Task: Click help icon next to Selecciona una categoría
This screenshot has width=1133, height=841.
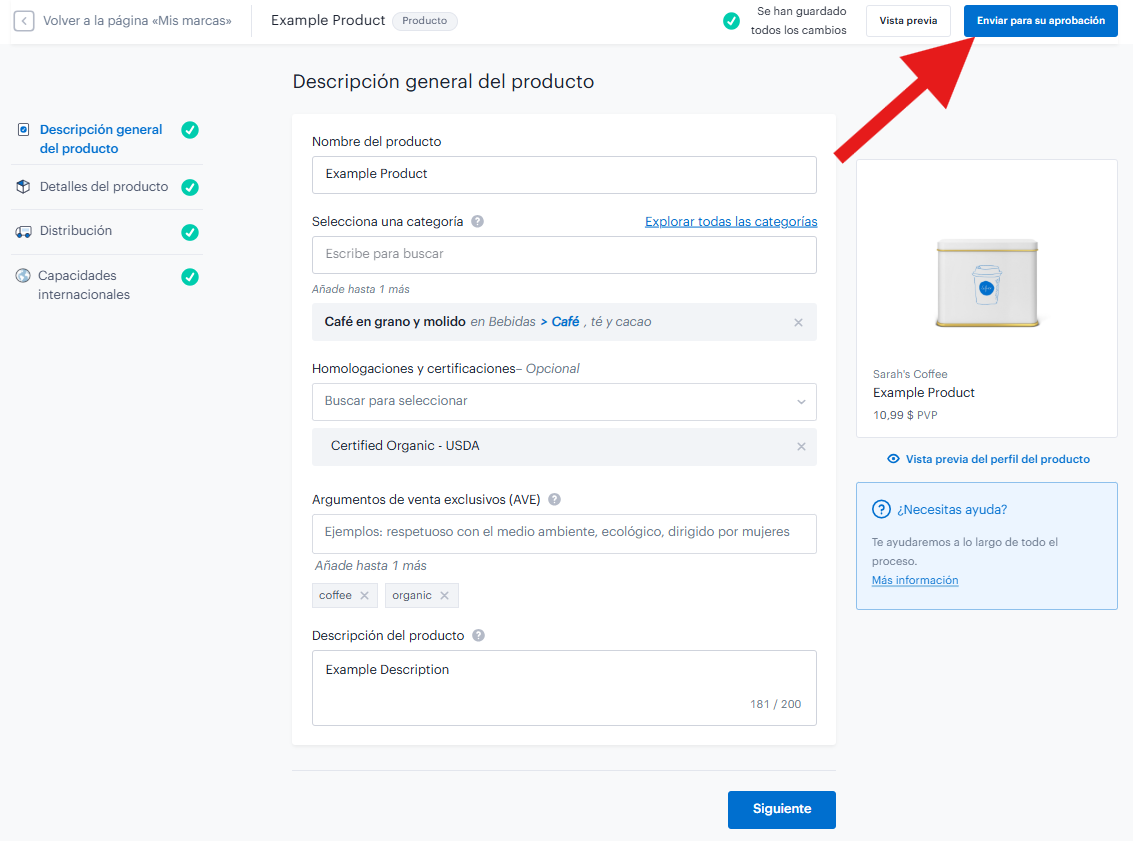Action: pos(477,222)
